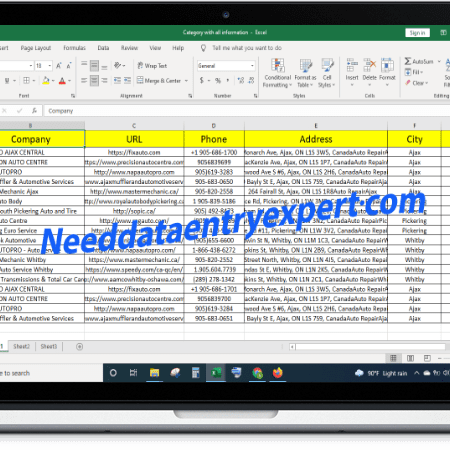Open the General number format dropdown
450x450 pixels.
[x=252, y=66]
